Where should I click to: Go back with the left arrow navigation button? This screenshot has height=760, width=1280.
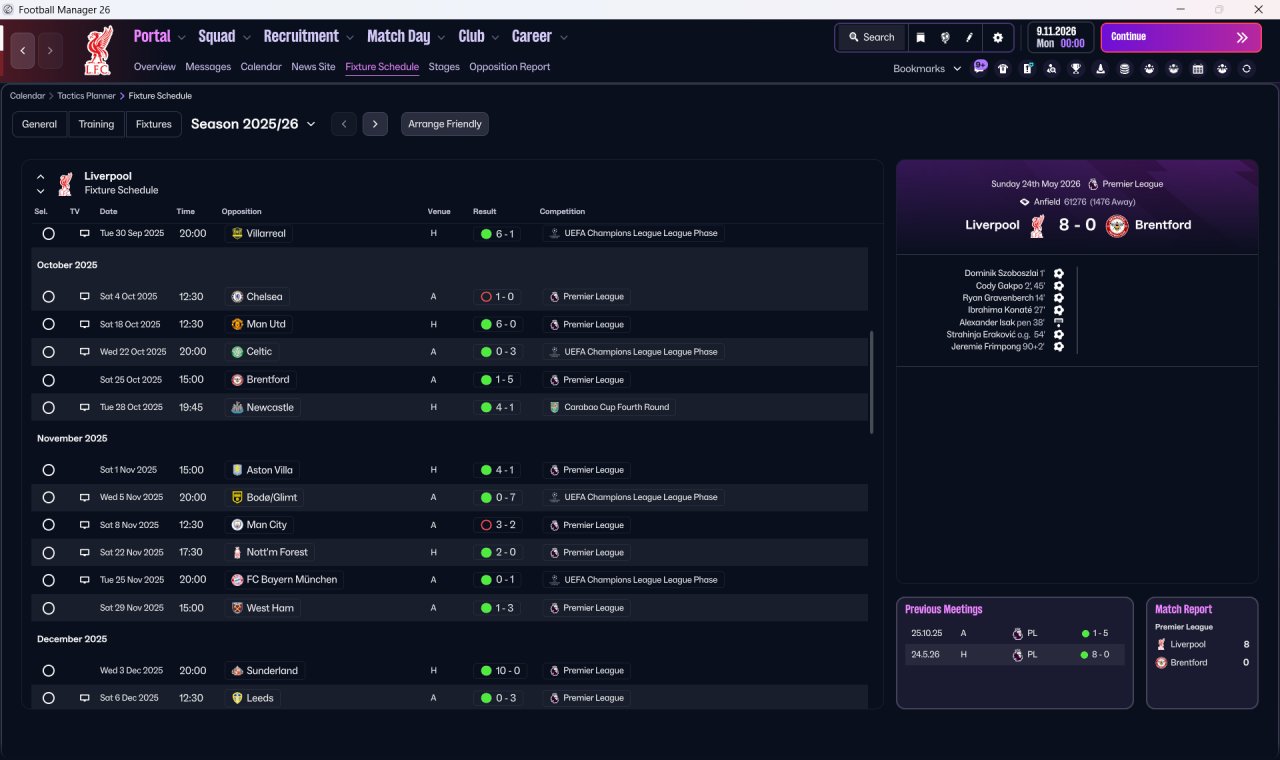click(x=23, y=51)
